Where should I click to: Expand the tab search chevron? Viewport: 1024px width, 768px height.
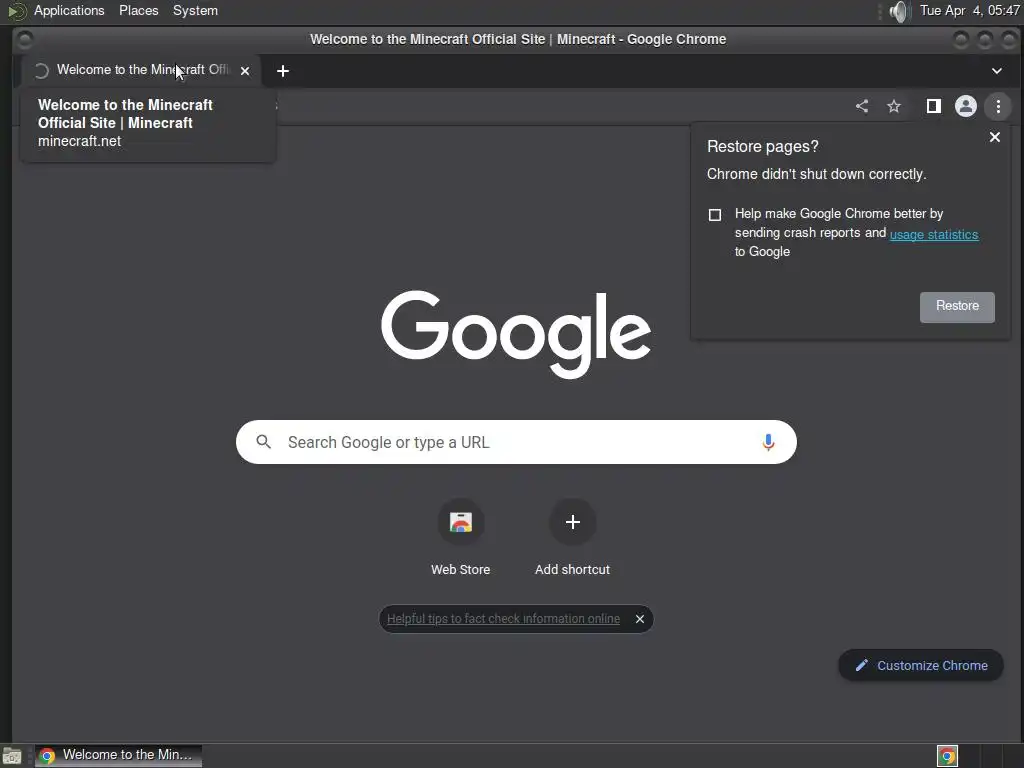pyautogui.click(x=997, y=71)
